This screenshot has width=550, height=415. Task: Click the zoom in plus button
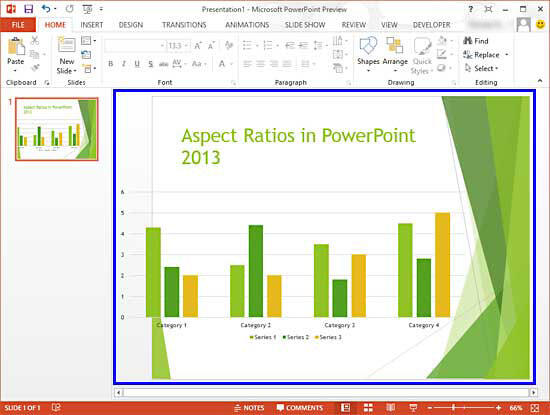pyautogui.click(x=498, y=408)
